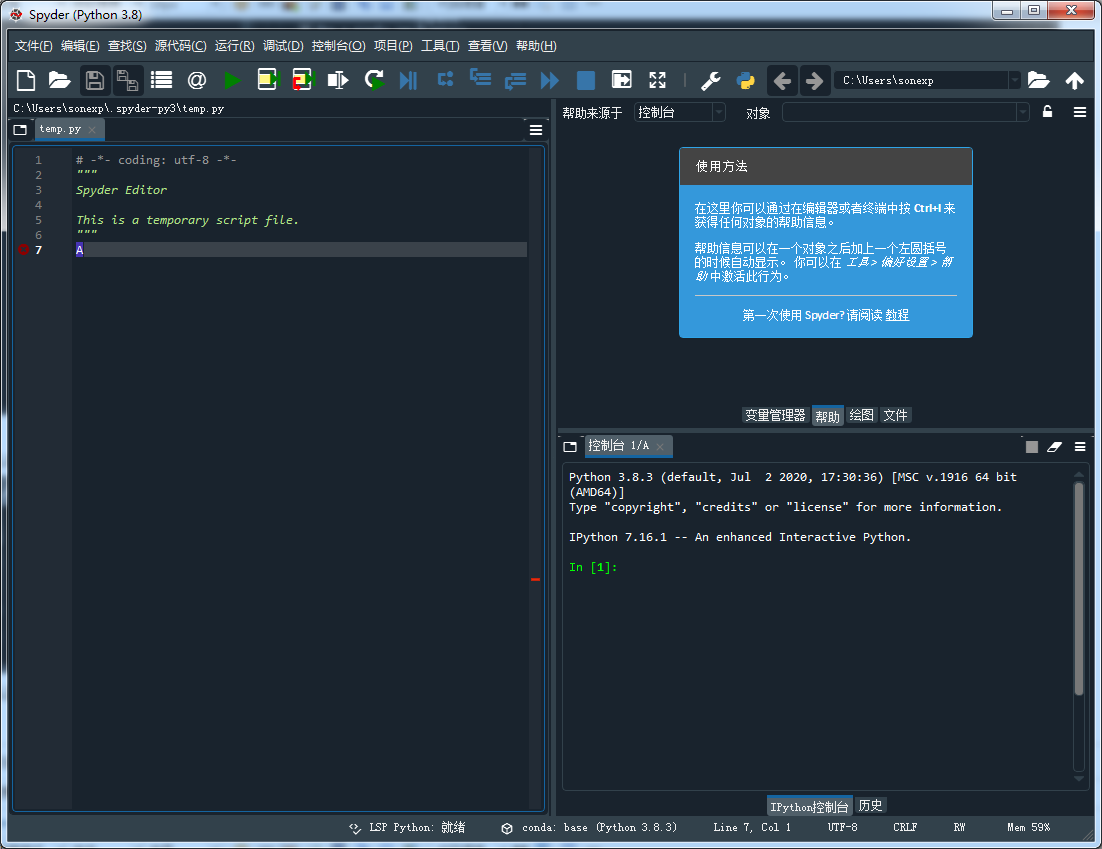Switch to 绘图 tab

click(862, 415)
